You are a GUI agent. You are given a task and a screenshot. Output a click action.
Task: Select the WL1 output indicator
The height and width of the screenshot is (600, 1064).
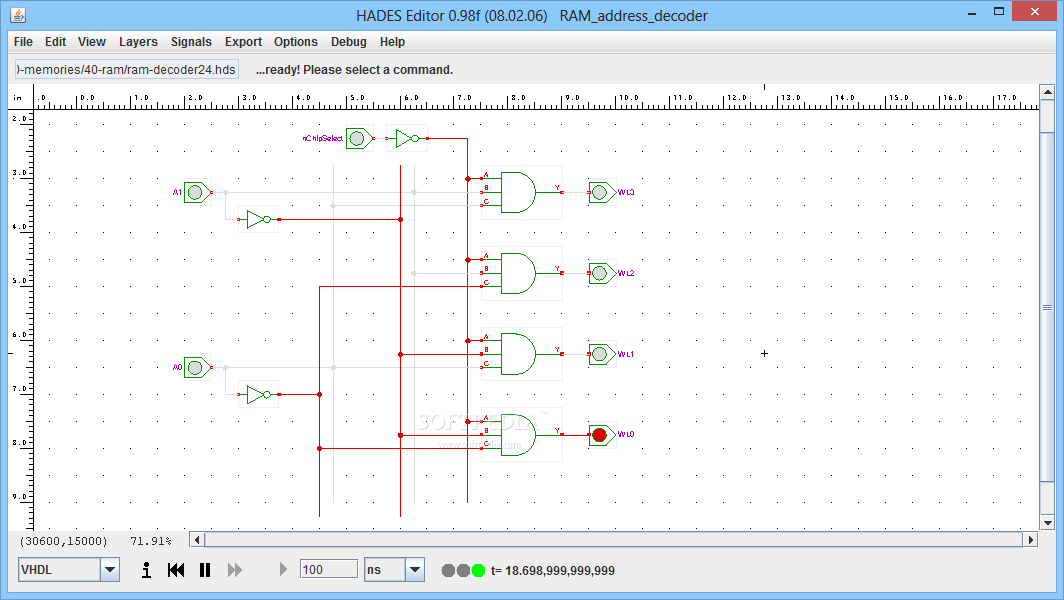(601, 354)
